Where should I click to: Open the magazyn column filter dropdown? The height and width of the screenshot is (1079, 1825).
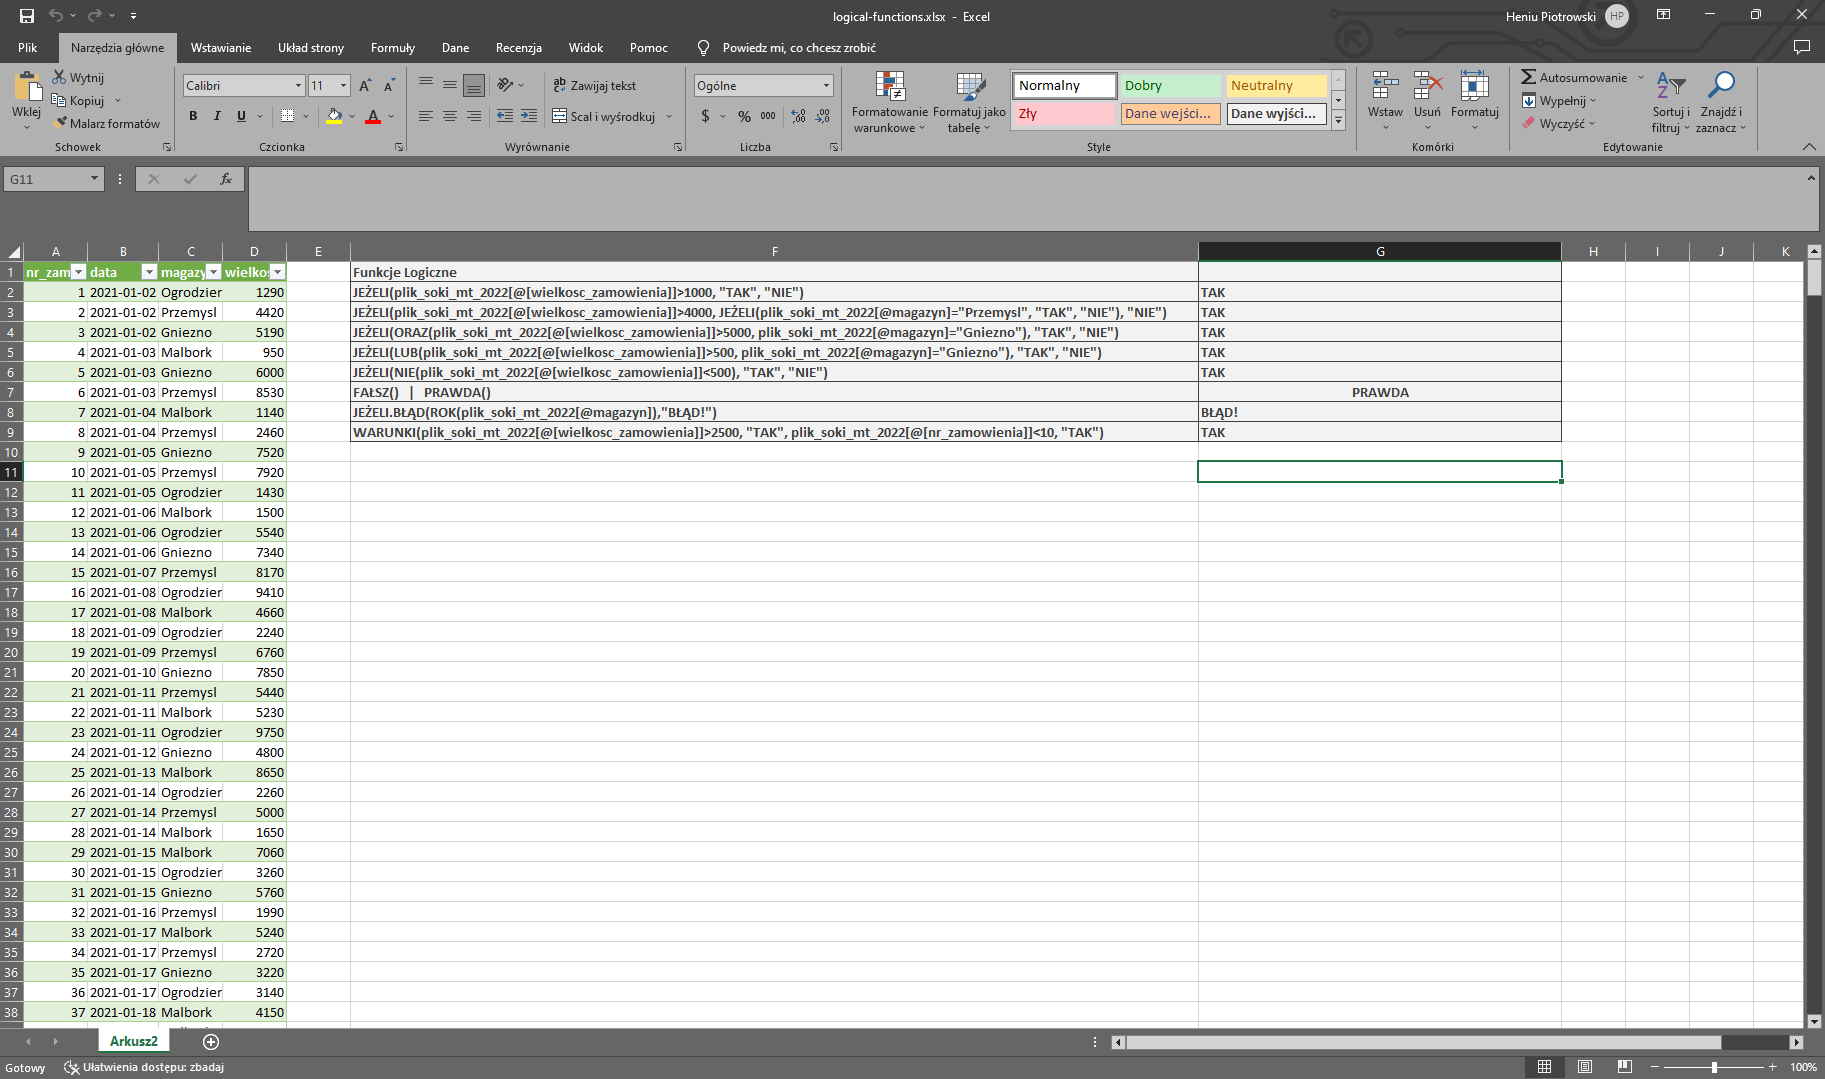tap(213, 272)
